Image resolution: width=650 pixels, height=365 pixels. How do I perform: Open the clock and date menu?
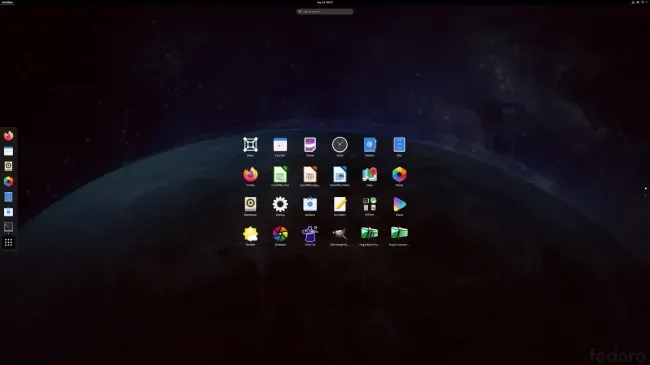pos(325,2)
